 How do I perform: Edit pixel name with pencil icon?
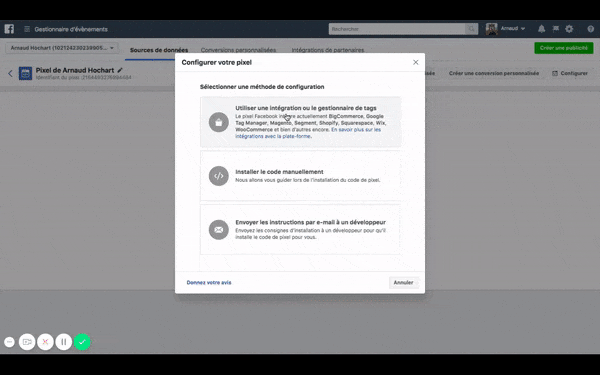coord(120,70)
